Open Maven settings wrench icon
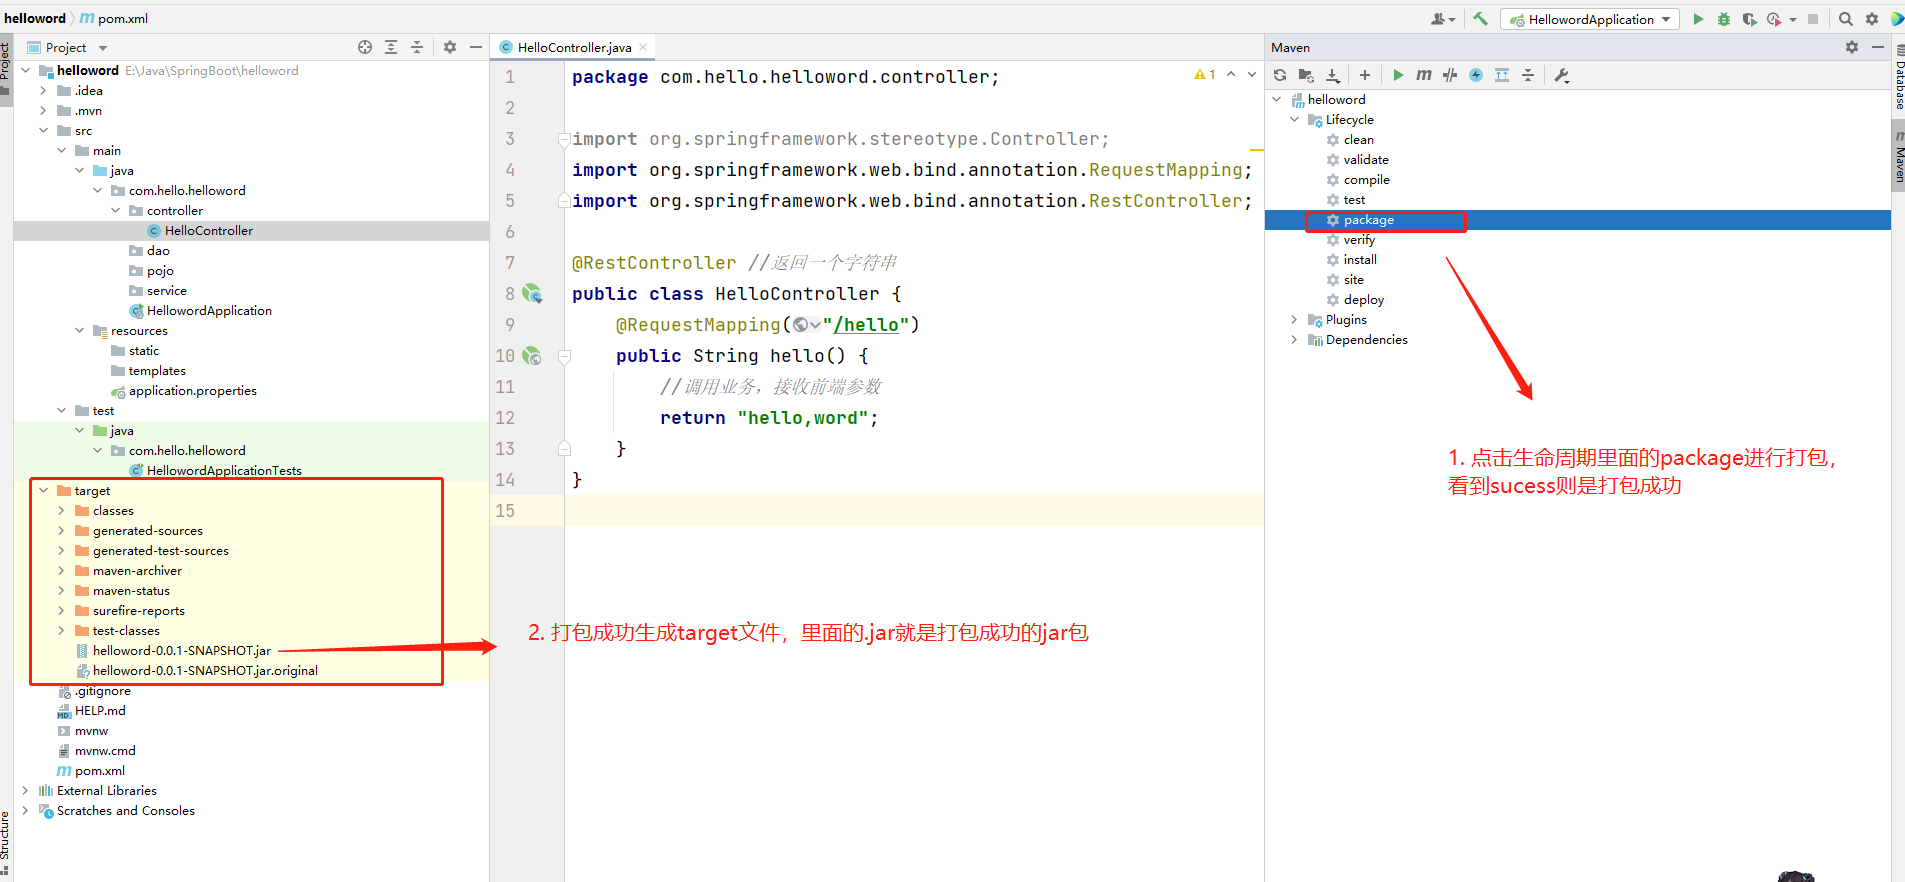Image resolution: width=1905 pixels, height=882 pixels. click(x=1562, y=75)
